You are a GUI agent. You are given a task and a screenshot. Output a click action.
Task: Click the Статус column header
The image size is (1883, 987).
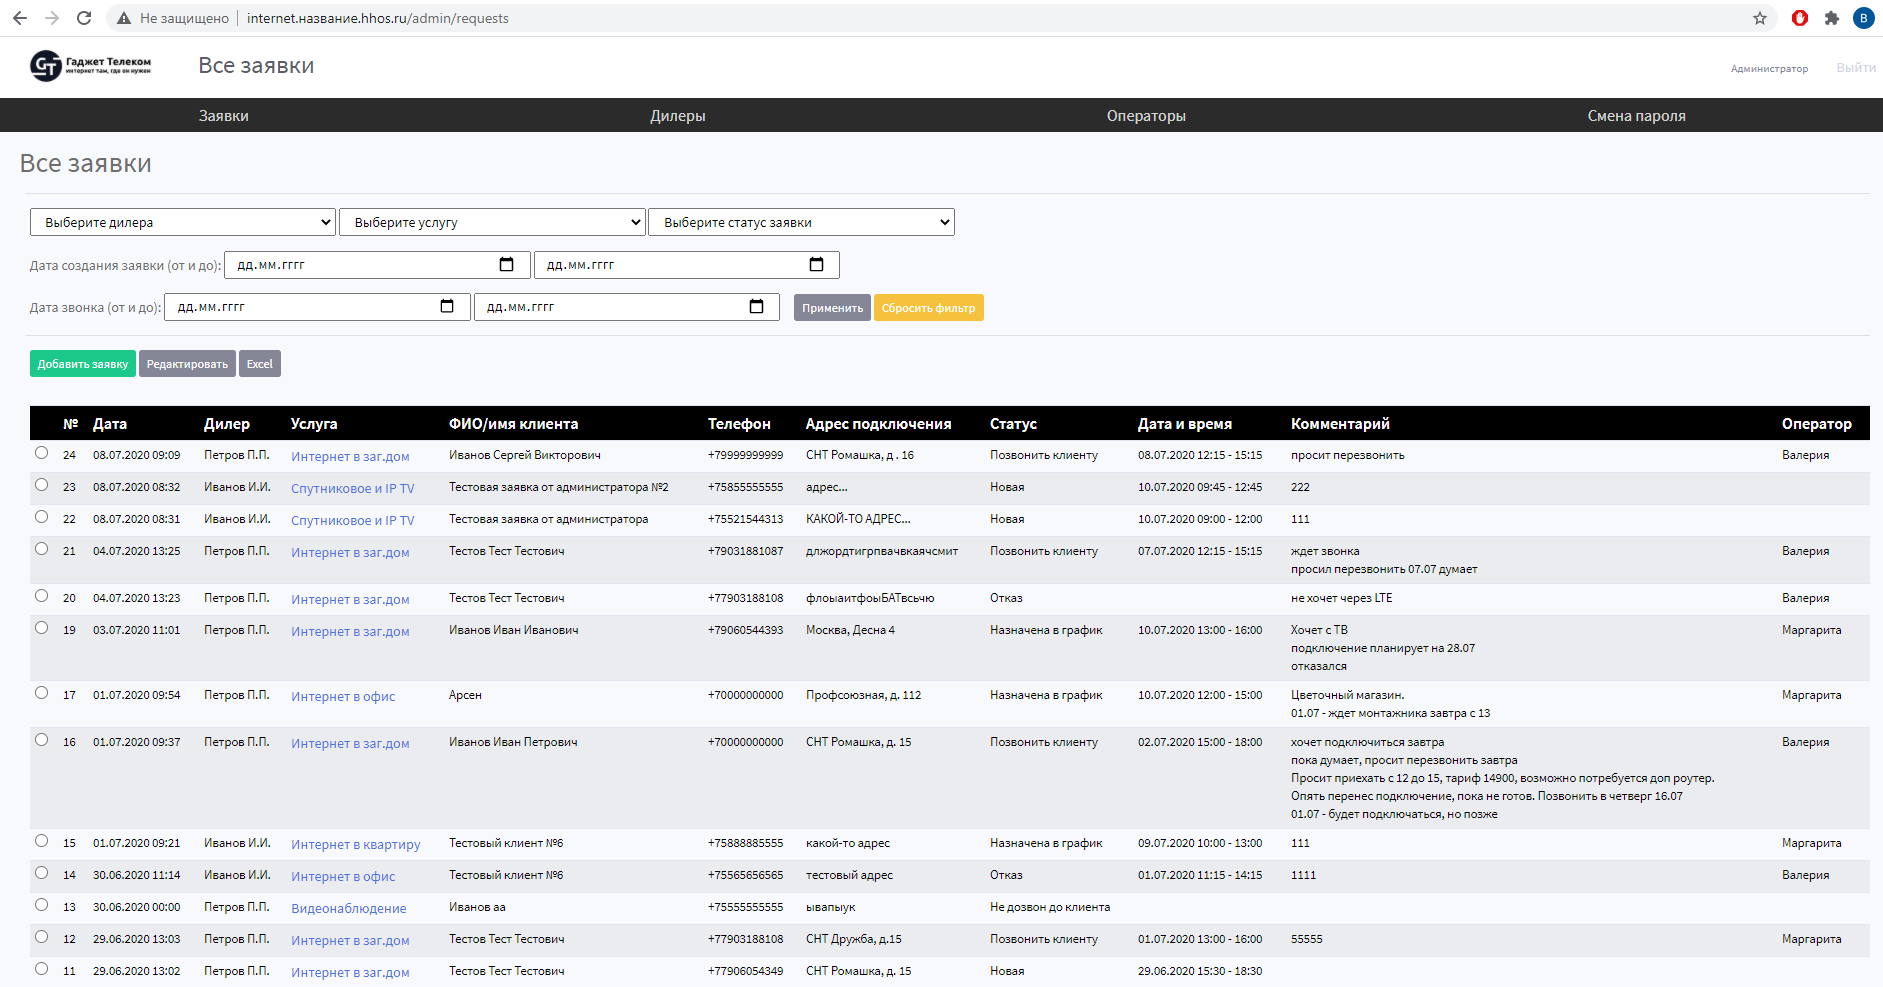pyautogui.click(x=1013, y=424)
